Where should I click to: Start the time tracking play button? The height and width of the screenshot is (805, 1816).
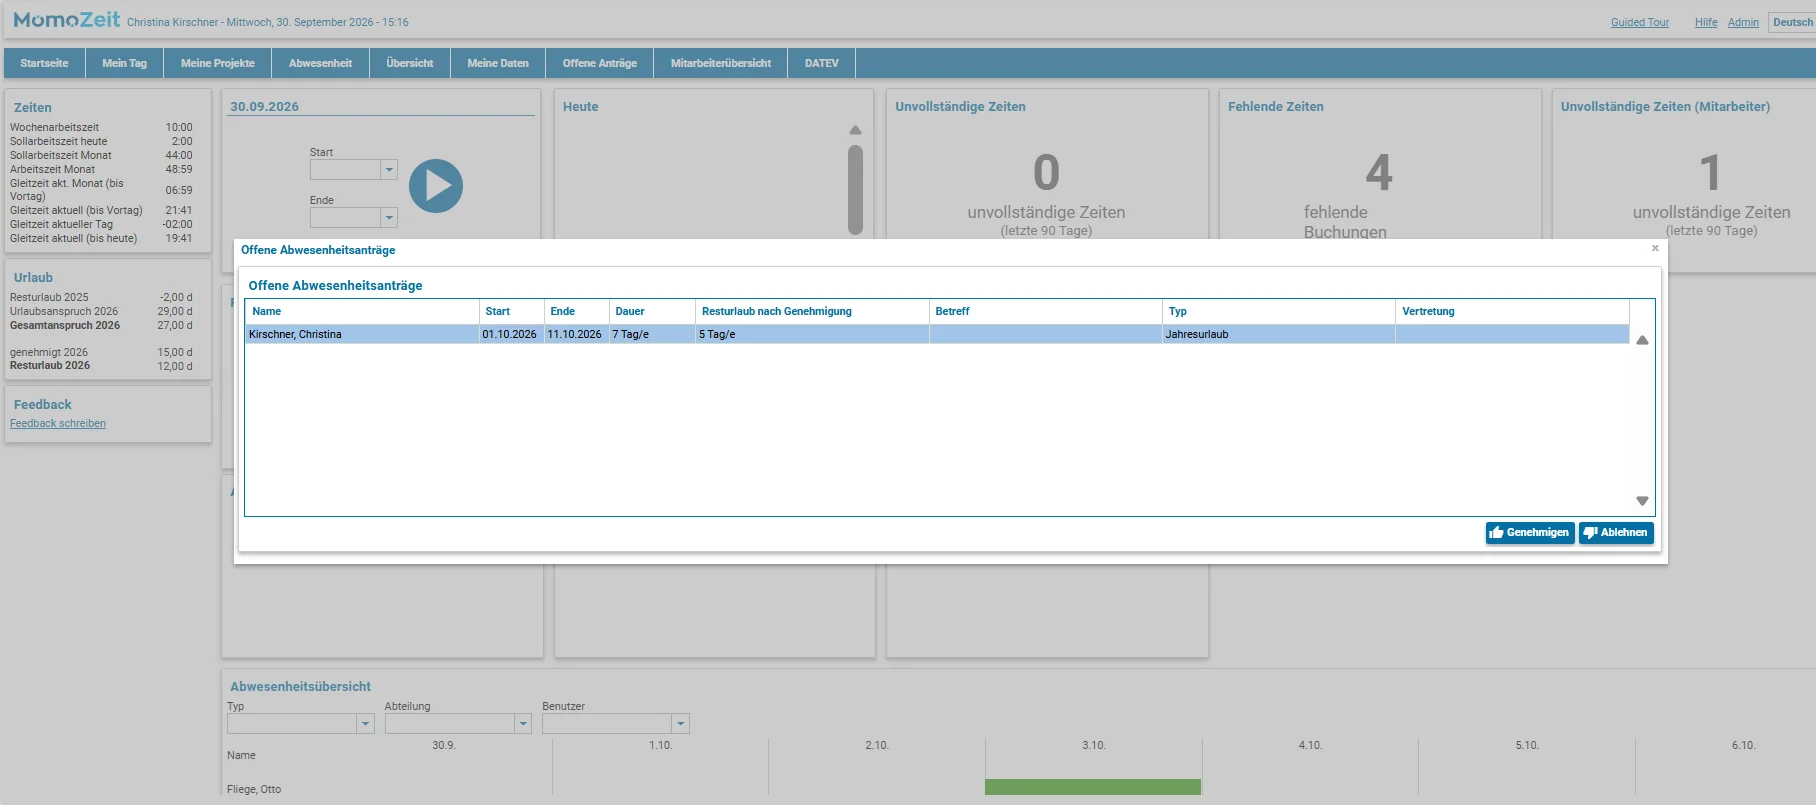point(436,186)
